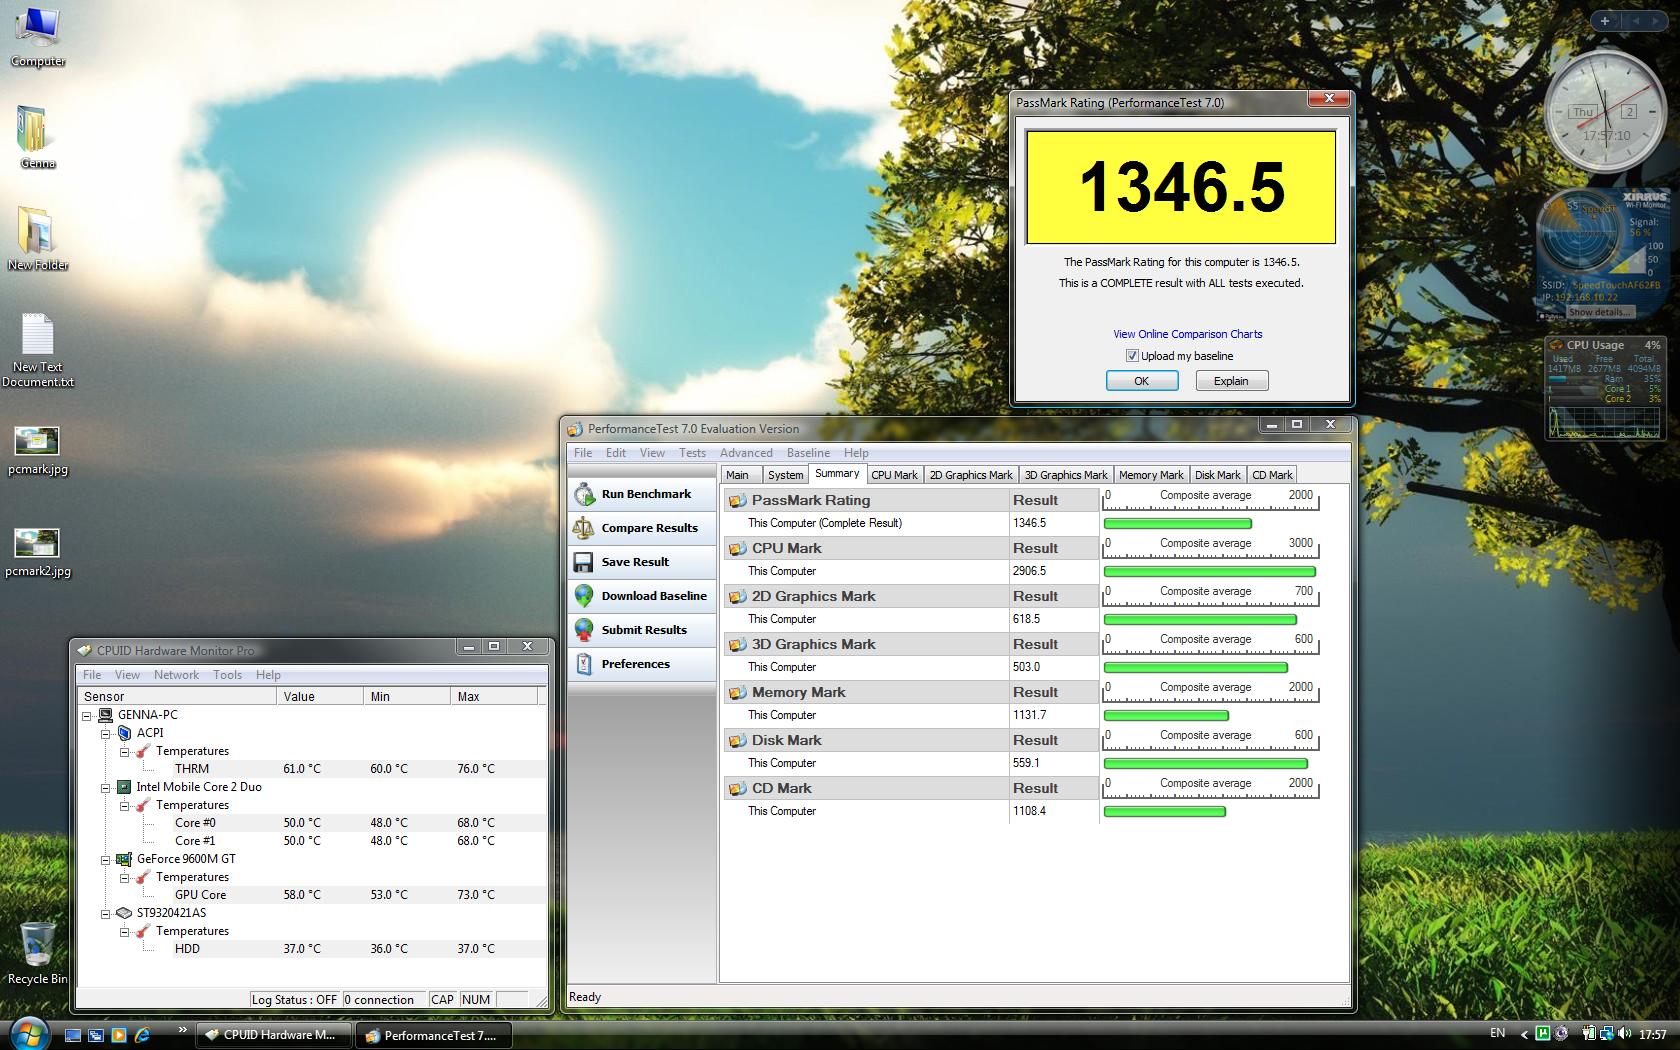Click the Save Result floppy icon
This screenshot has height=1050, width=1680.
tap(584, 562)
